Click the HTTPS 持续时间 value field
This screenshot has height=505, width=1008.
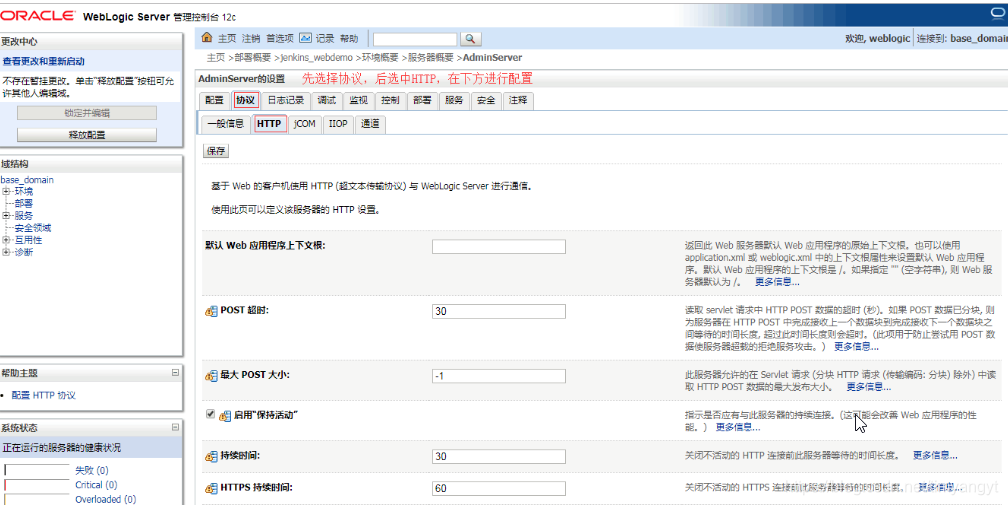coord(499,489)
